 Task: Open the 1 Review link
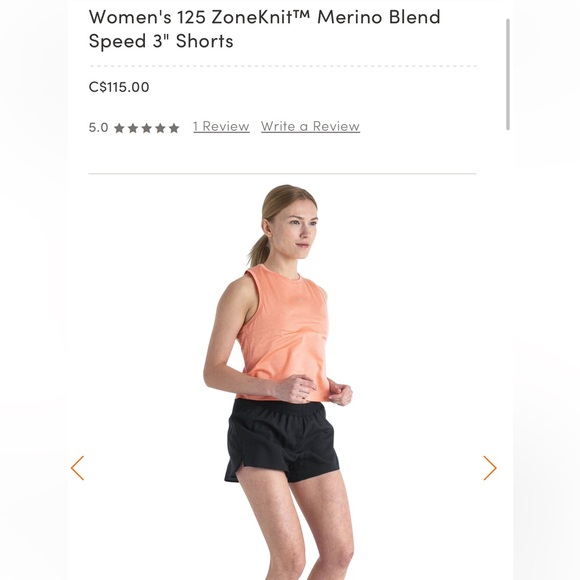coord(221,127)
